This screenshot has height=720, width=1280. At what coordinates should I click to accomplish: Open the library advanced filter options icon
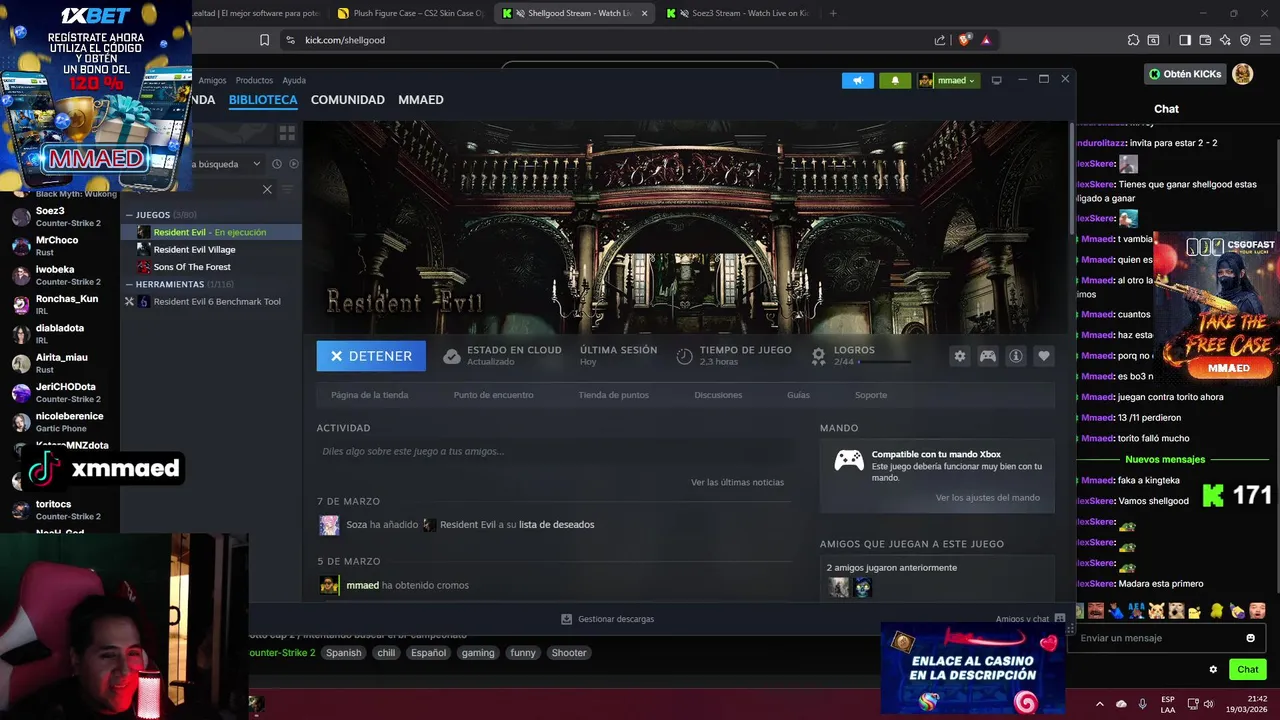pos(288,189)
